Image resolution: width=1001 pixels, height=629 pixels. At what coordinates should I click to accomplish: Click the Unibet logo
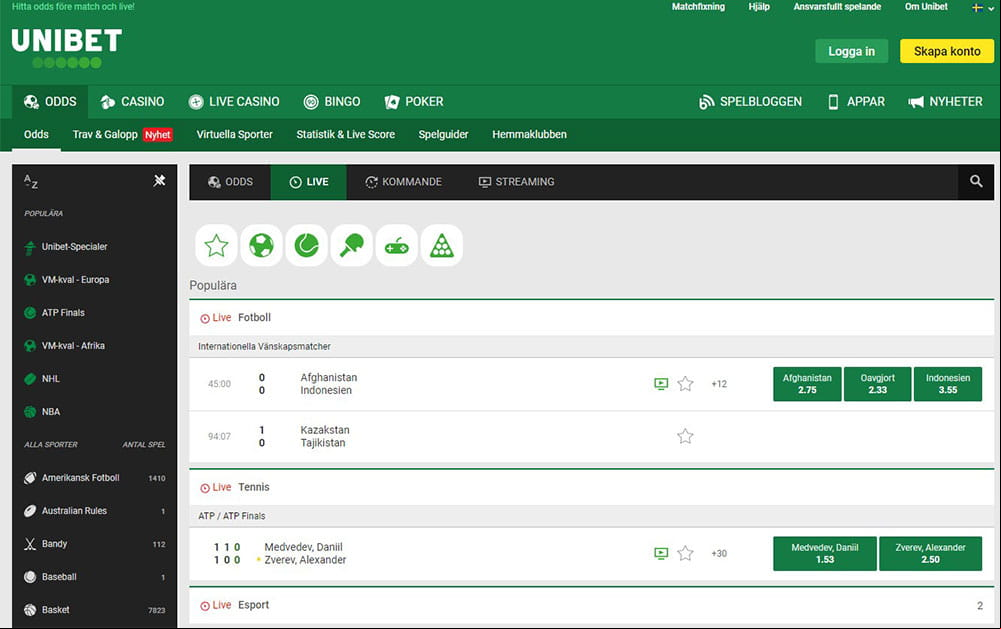pos(66,48)
